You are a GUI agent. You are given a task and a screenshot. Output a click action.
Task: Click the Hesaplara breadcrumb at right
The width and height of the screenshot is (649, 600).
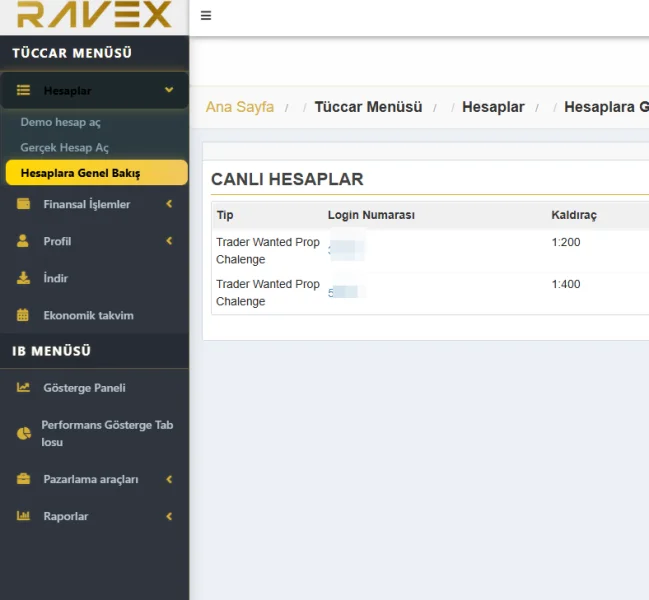point(606,107)
